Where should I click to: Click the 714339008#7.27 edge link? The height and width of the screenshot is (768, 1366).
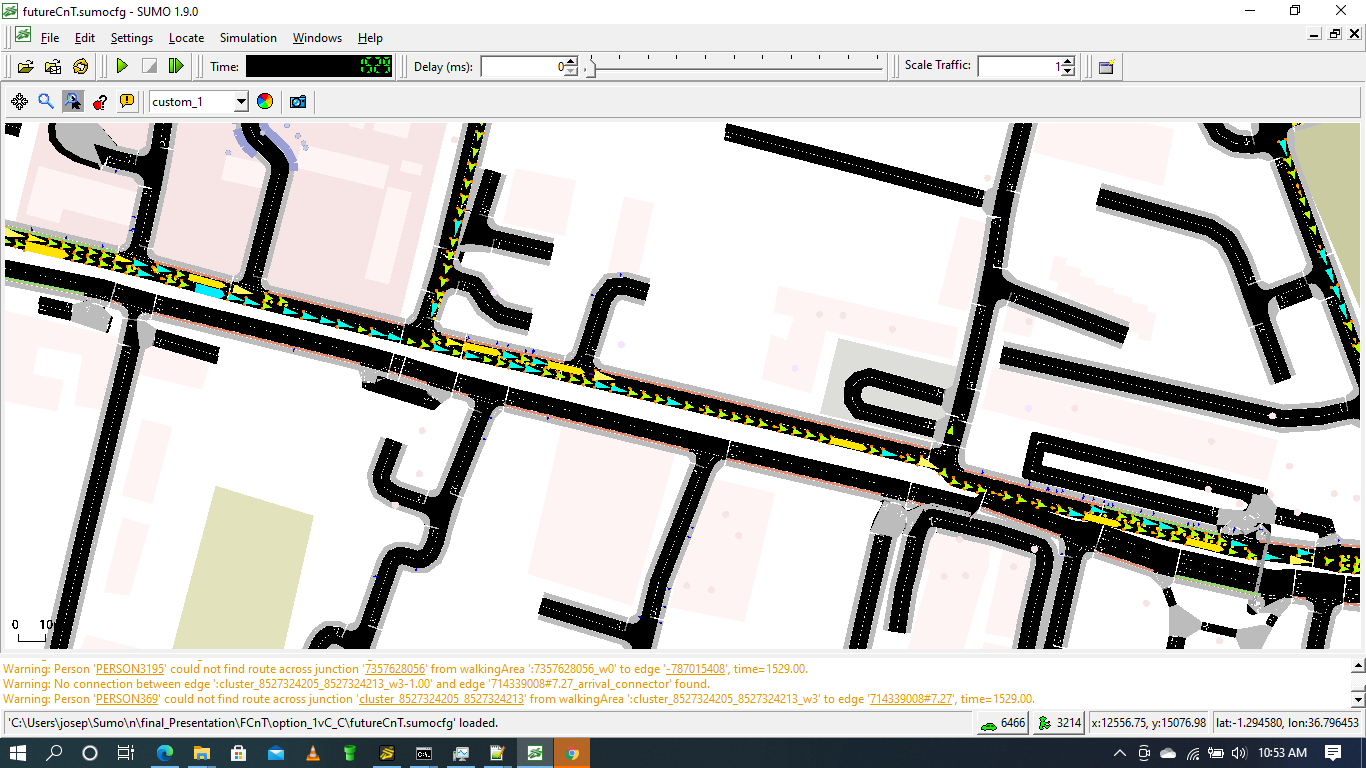pyautogui.click(x=910, y=699)
